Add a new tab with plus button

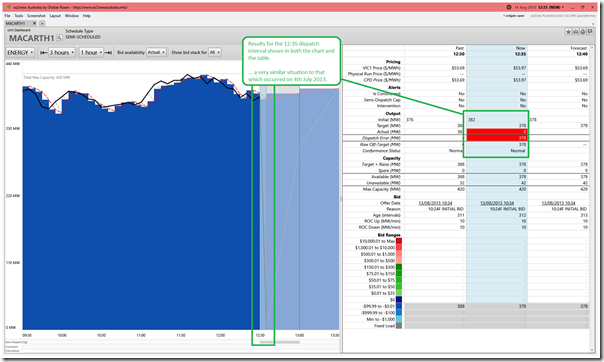(42, 23)
